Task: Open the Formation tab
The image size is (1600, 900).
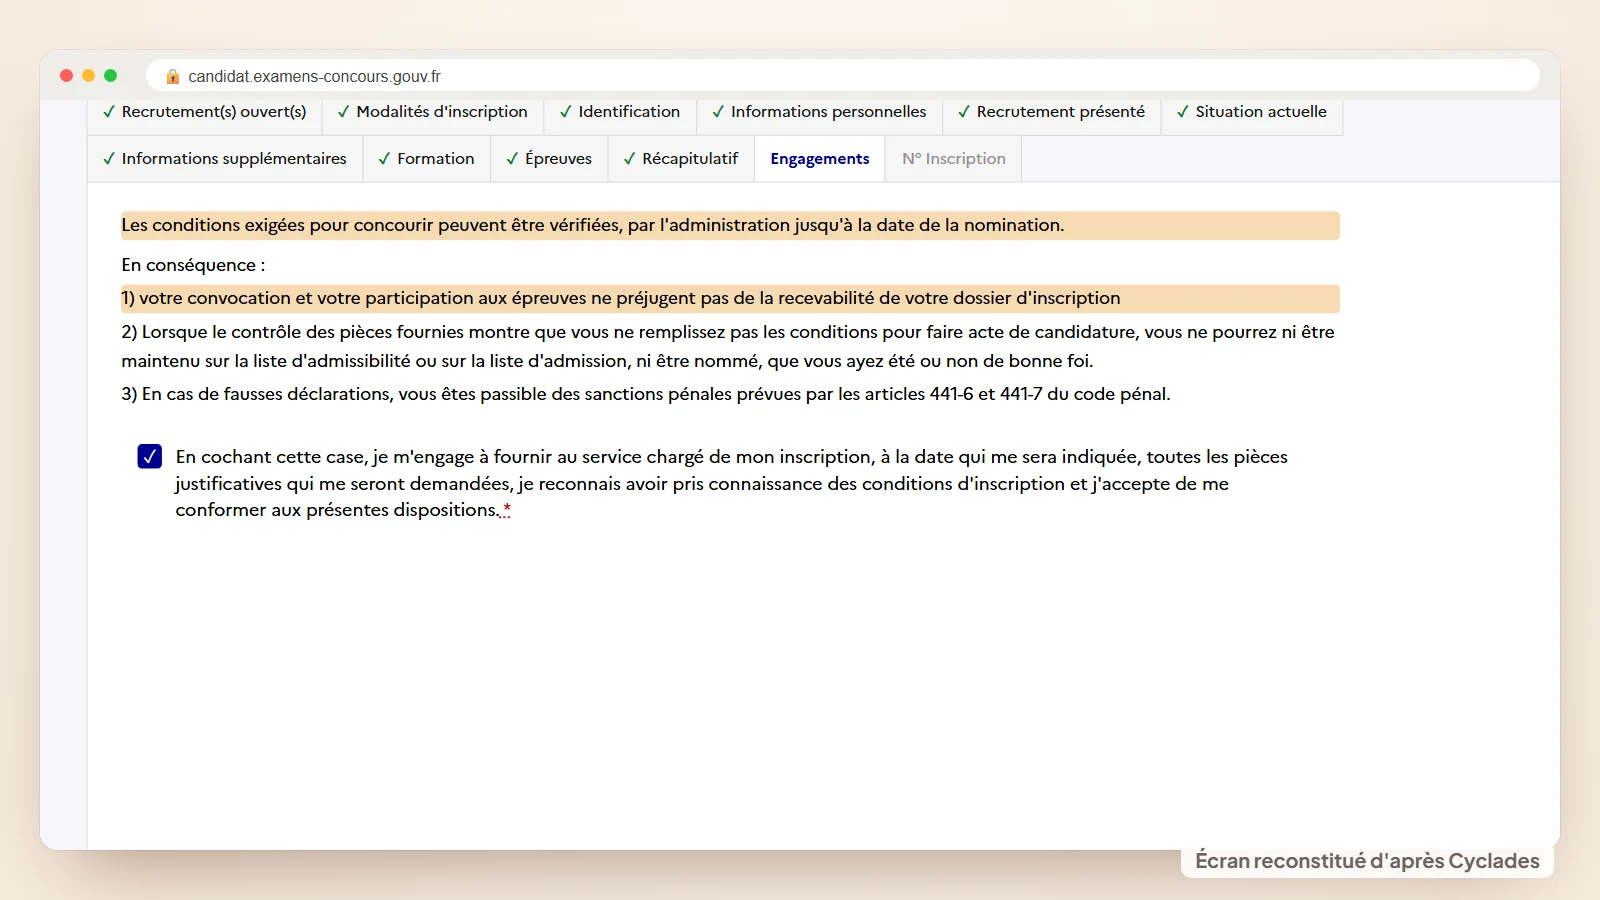Action: coord(426,159)
